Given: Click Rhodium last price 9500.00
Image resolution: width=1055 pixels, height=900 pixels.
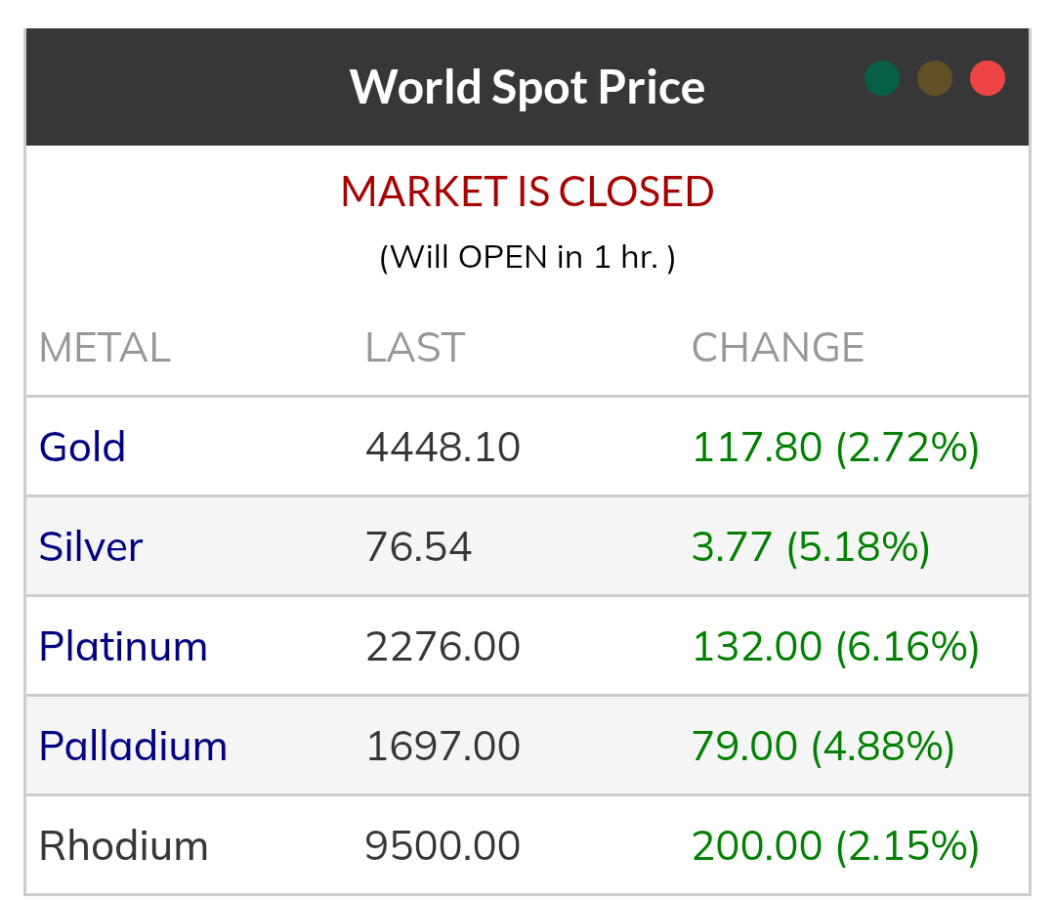Looking at the screenshot, I should (443, 846).
